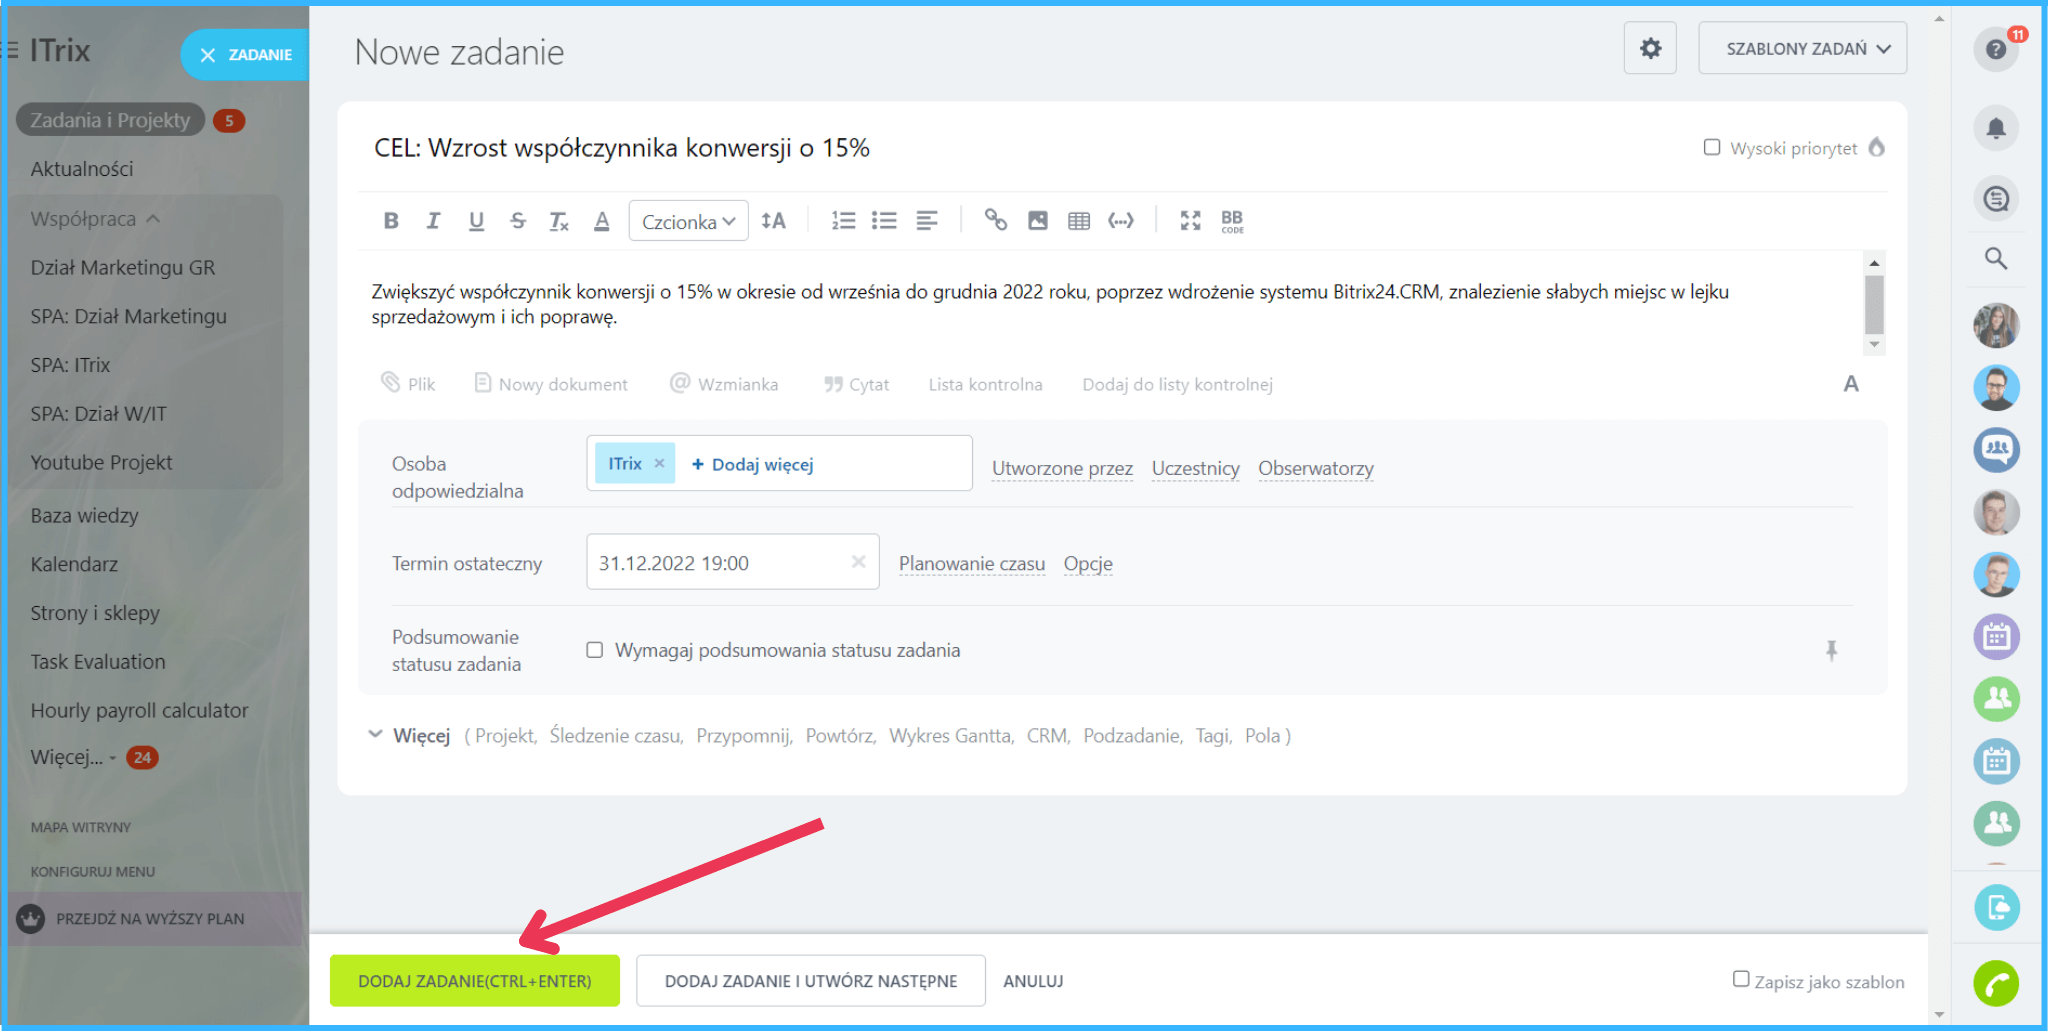
Task: Click the Dodaj zadanie button
Action: tap(474, 981)
